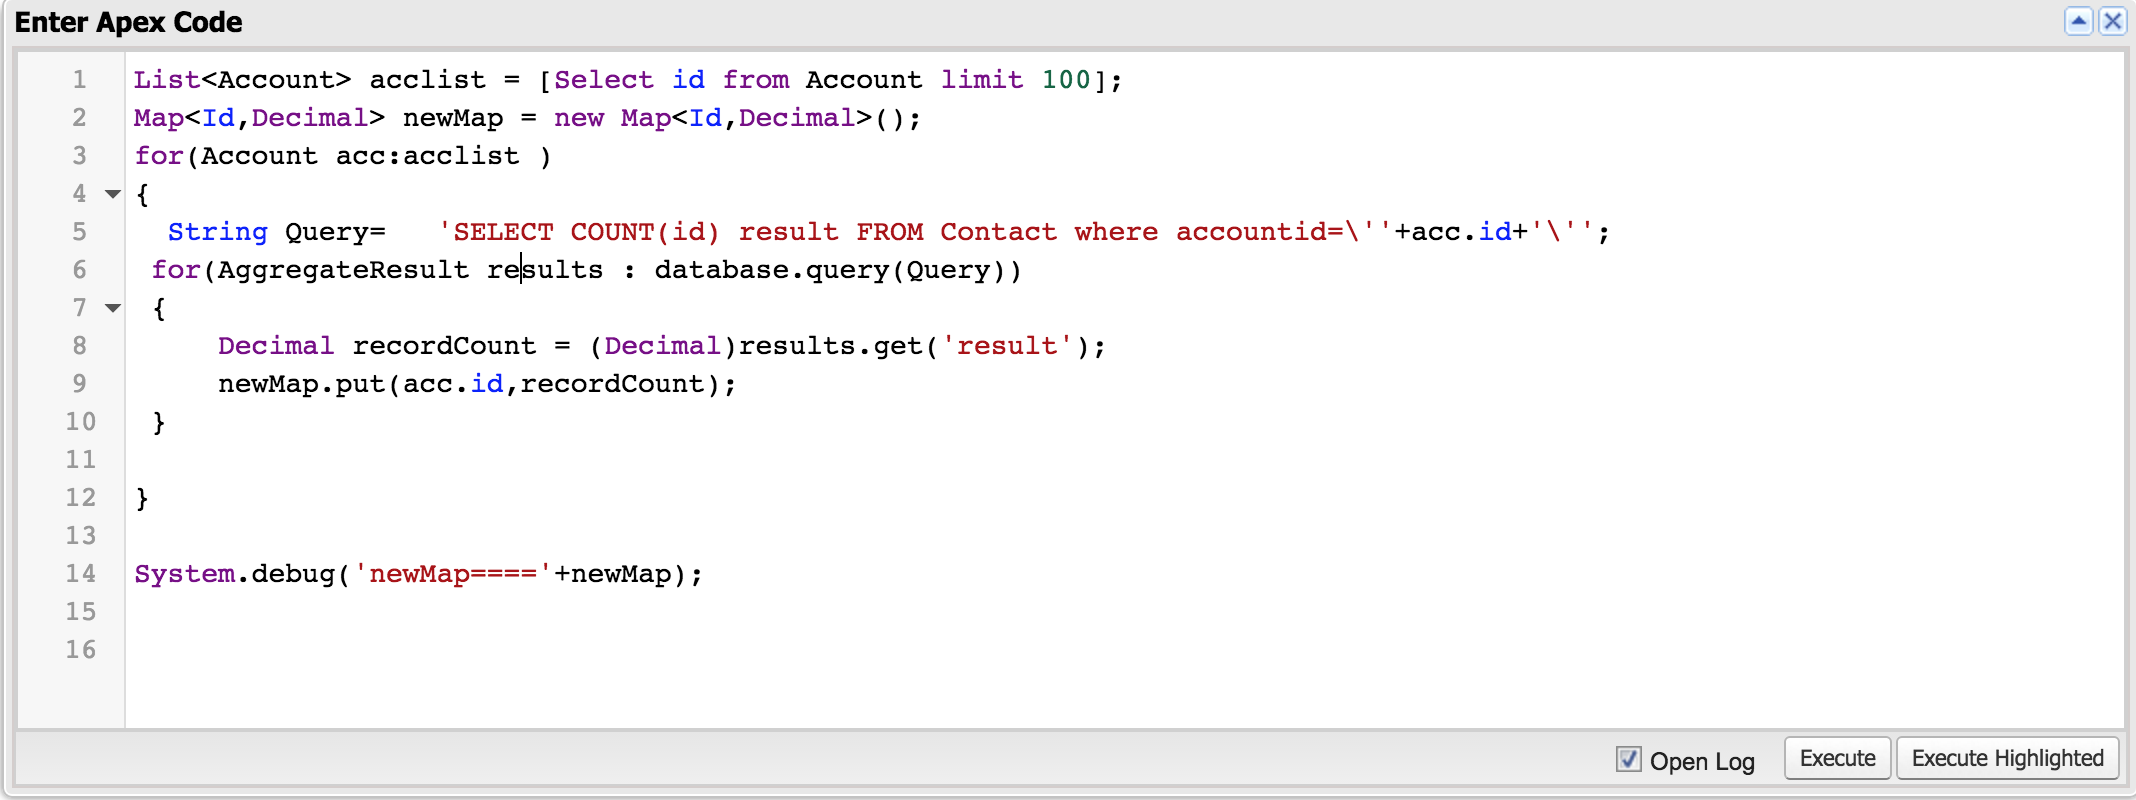Viewport: 2136px width, 800px height.
Task: Click line number 12 in the gutter
Action: (80, 498)
